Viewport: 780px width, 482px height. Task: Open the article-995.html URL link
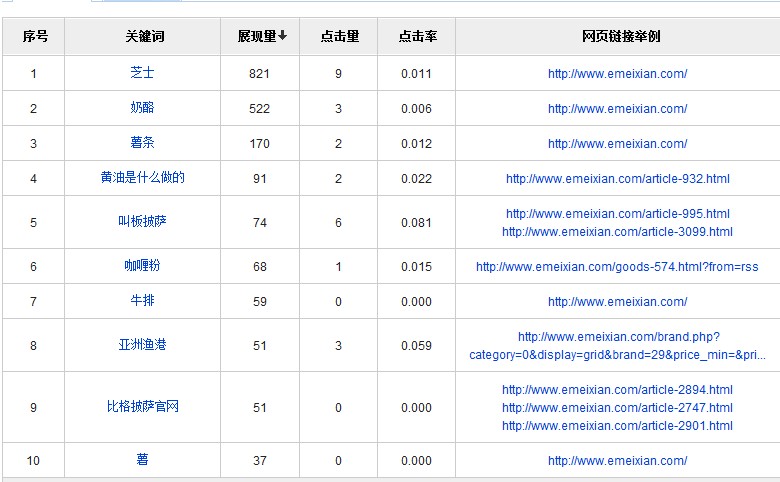coord(617,214)
